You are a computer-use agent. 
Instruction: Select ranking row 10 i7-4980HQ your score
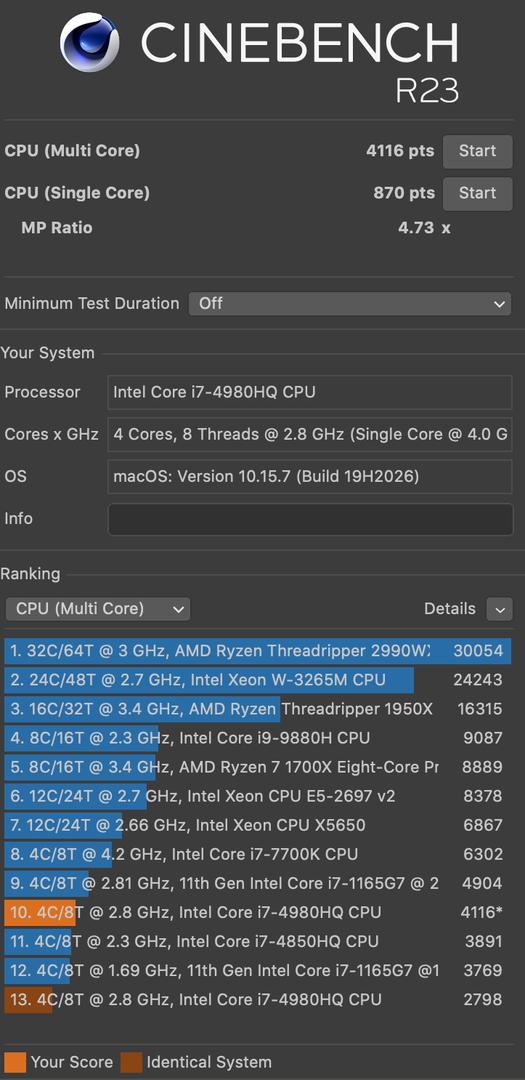(x=258, y=912)
